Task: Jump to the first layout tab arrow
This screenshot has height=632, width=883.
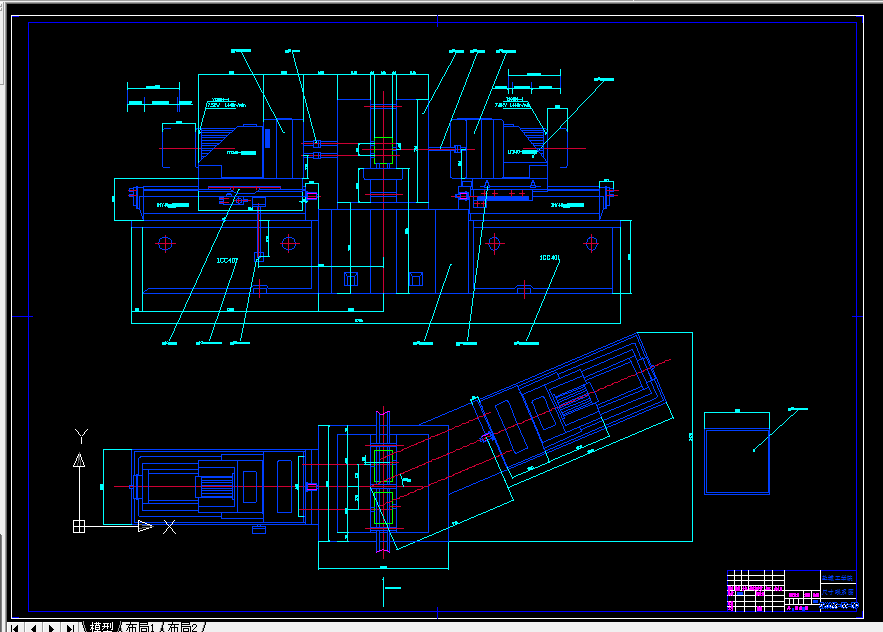Action: point(15,627)
